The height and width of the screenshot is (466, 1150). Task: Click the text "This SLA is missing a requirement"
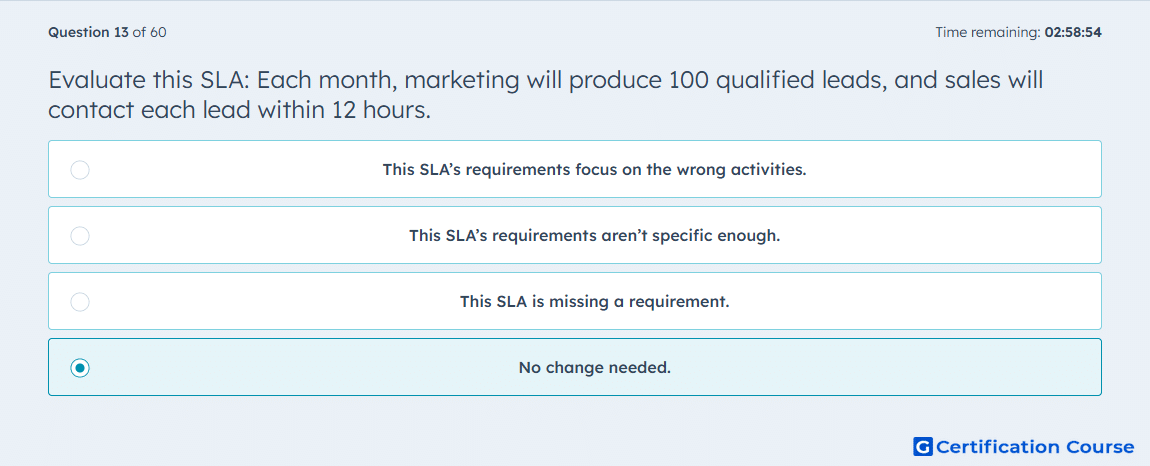point(594,302)
